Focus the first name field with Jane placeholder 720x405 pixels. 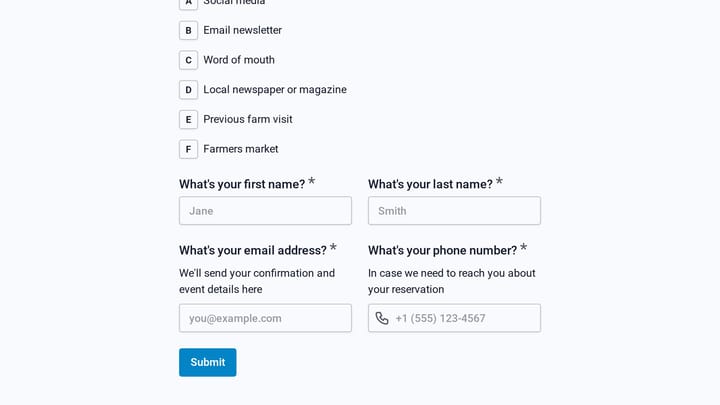(x=265, y=211)
